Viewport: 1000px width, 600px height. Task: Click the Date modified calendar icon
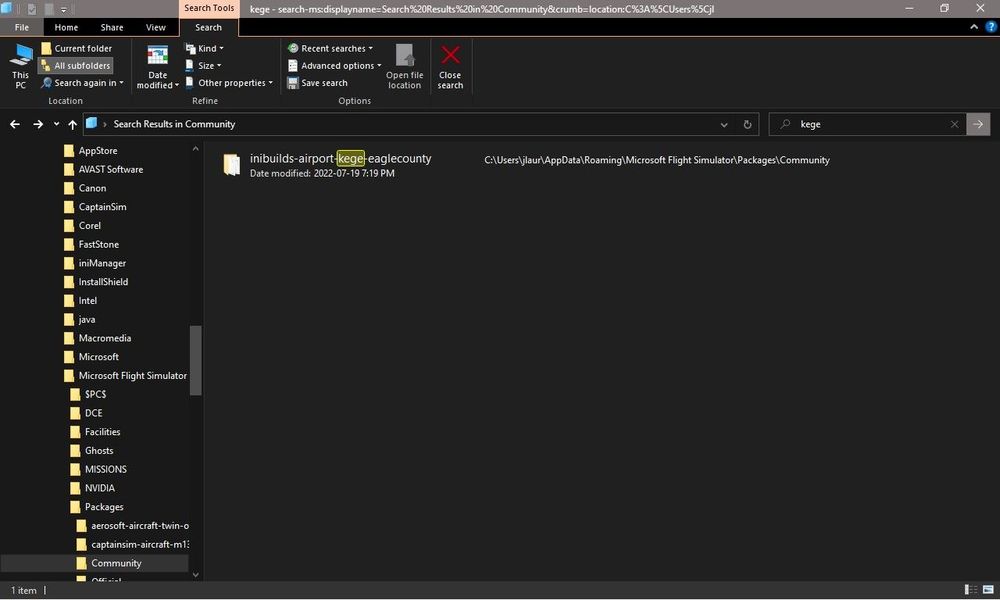point(158,56)
